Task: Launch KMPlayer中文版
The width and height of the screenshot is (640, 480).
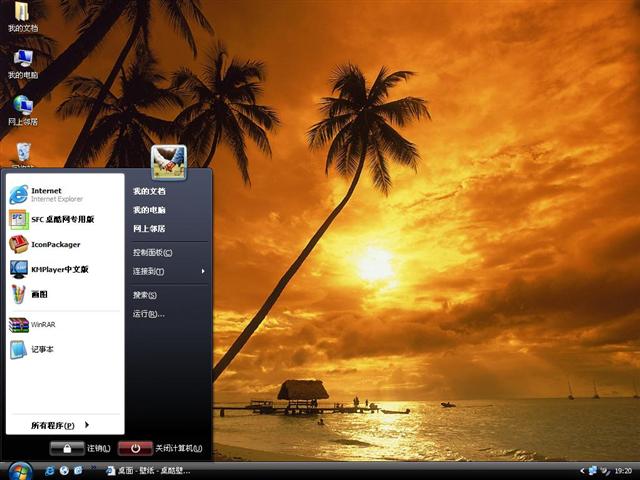Action: 64,269
